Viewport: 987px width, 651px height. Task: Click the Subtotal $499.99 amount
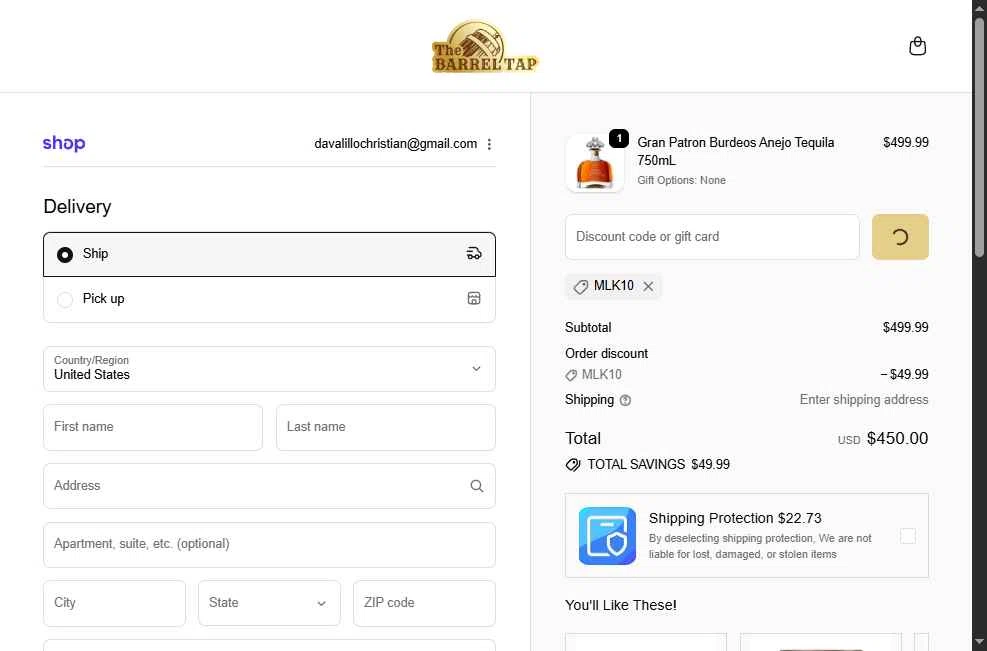[x=905, y=327]
